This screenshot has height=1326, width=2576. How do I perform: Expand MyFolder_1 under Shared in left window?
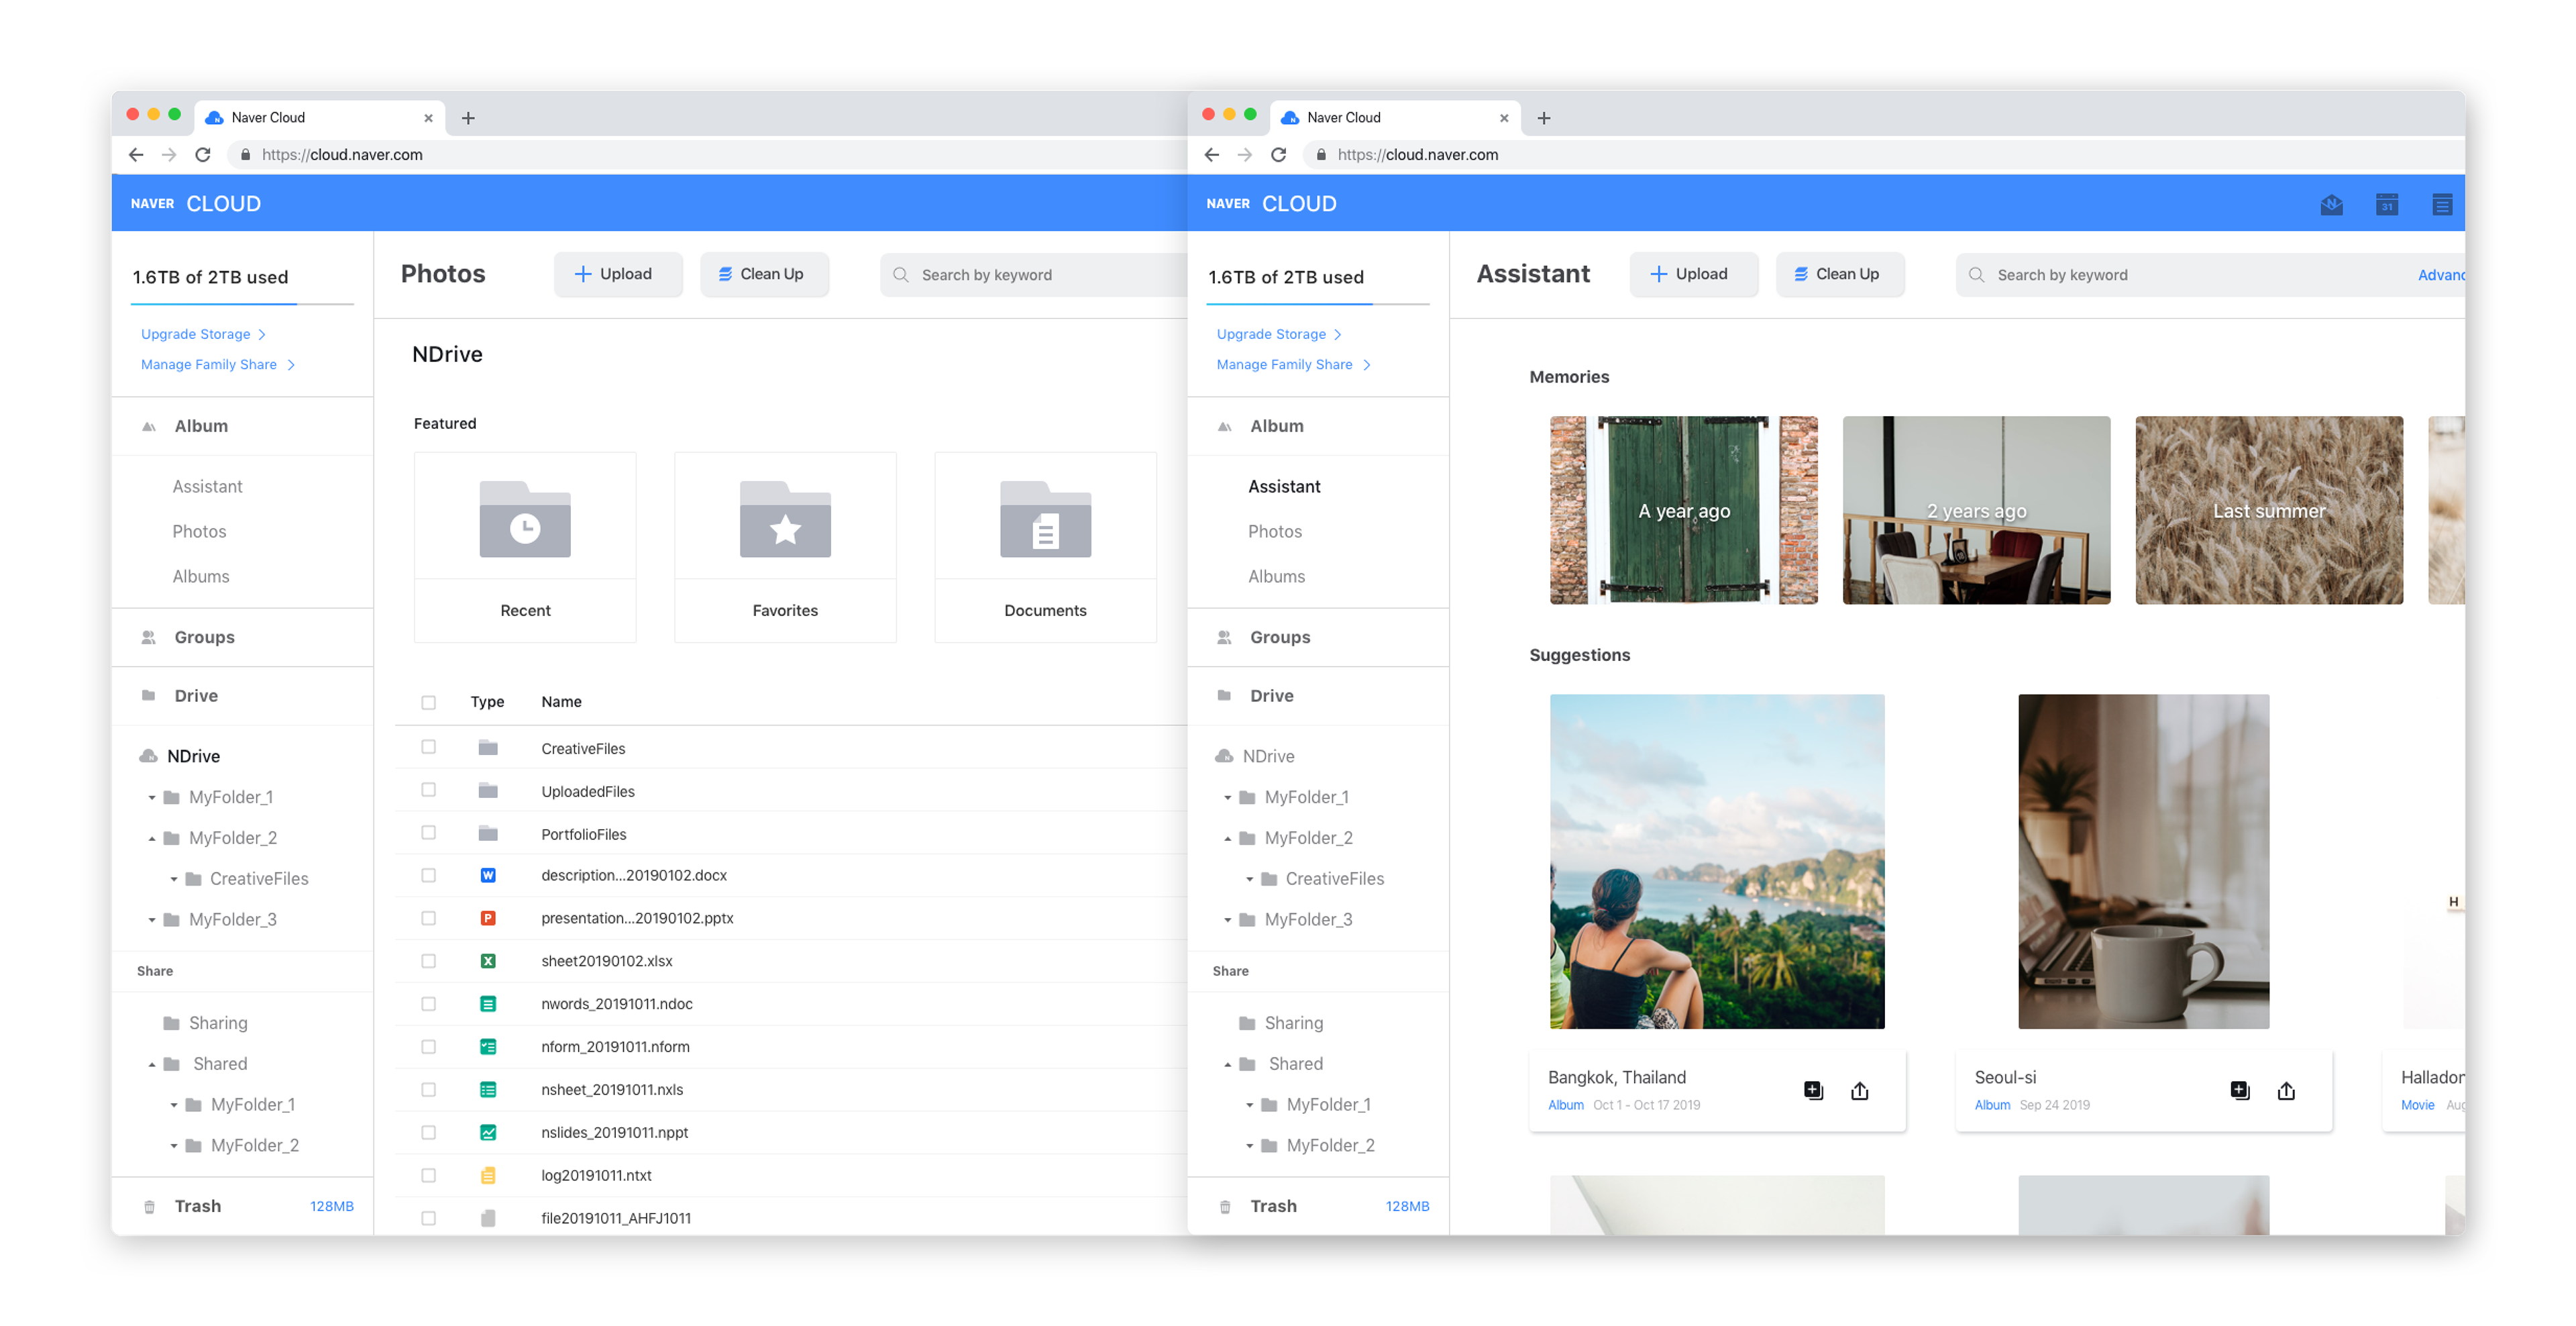point(174,1106)
